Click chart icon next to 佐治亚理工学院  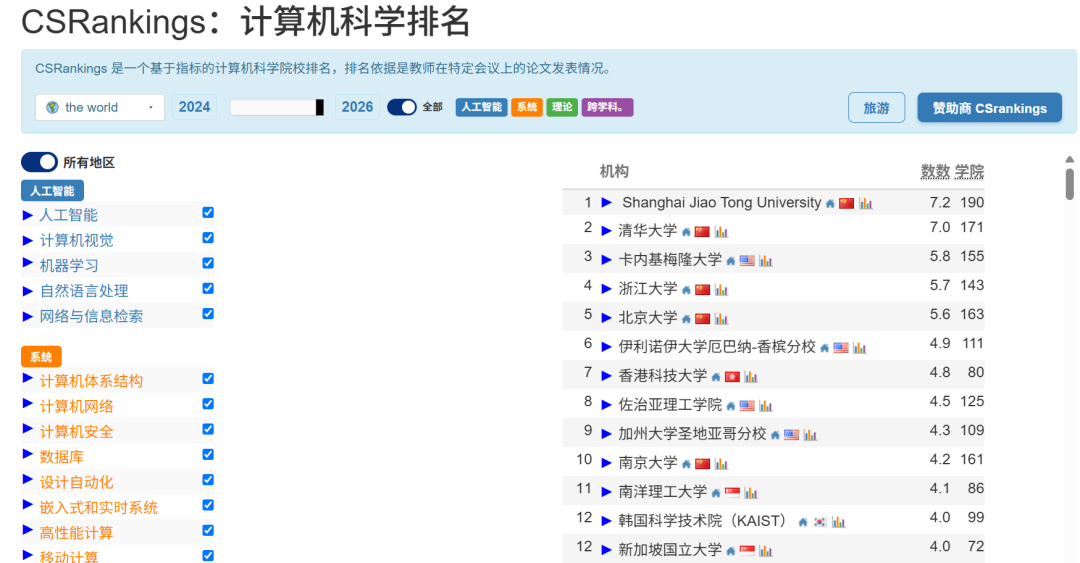pos(766,405)
